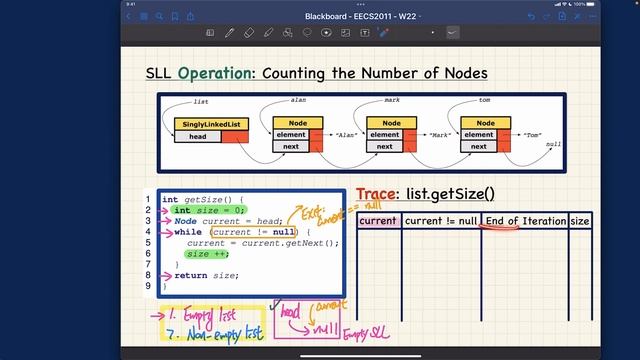
Task: Open the more options ellipsis menu
Action: 593,16
